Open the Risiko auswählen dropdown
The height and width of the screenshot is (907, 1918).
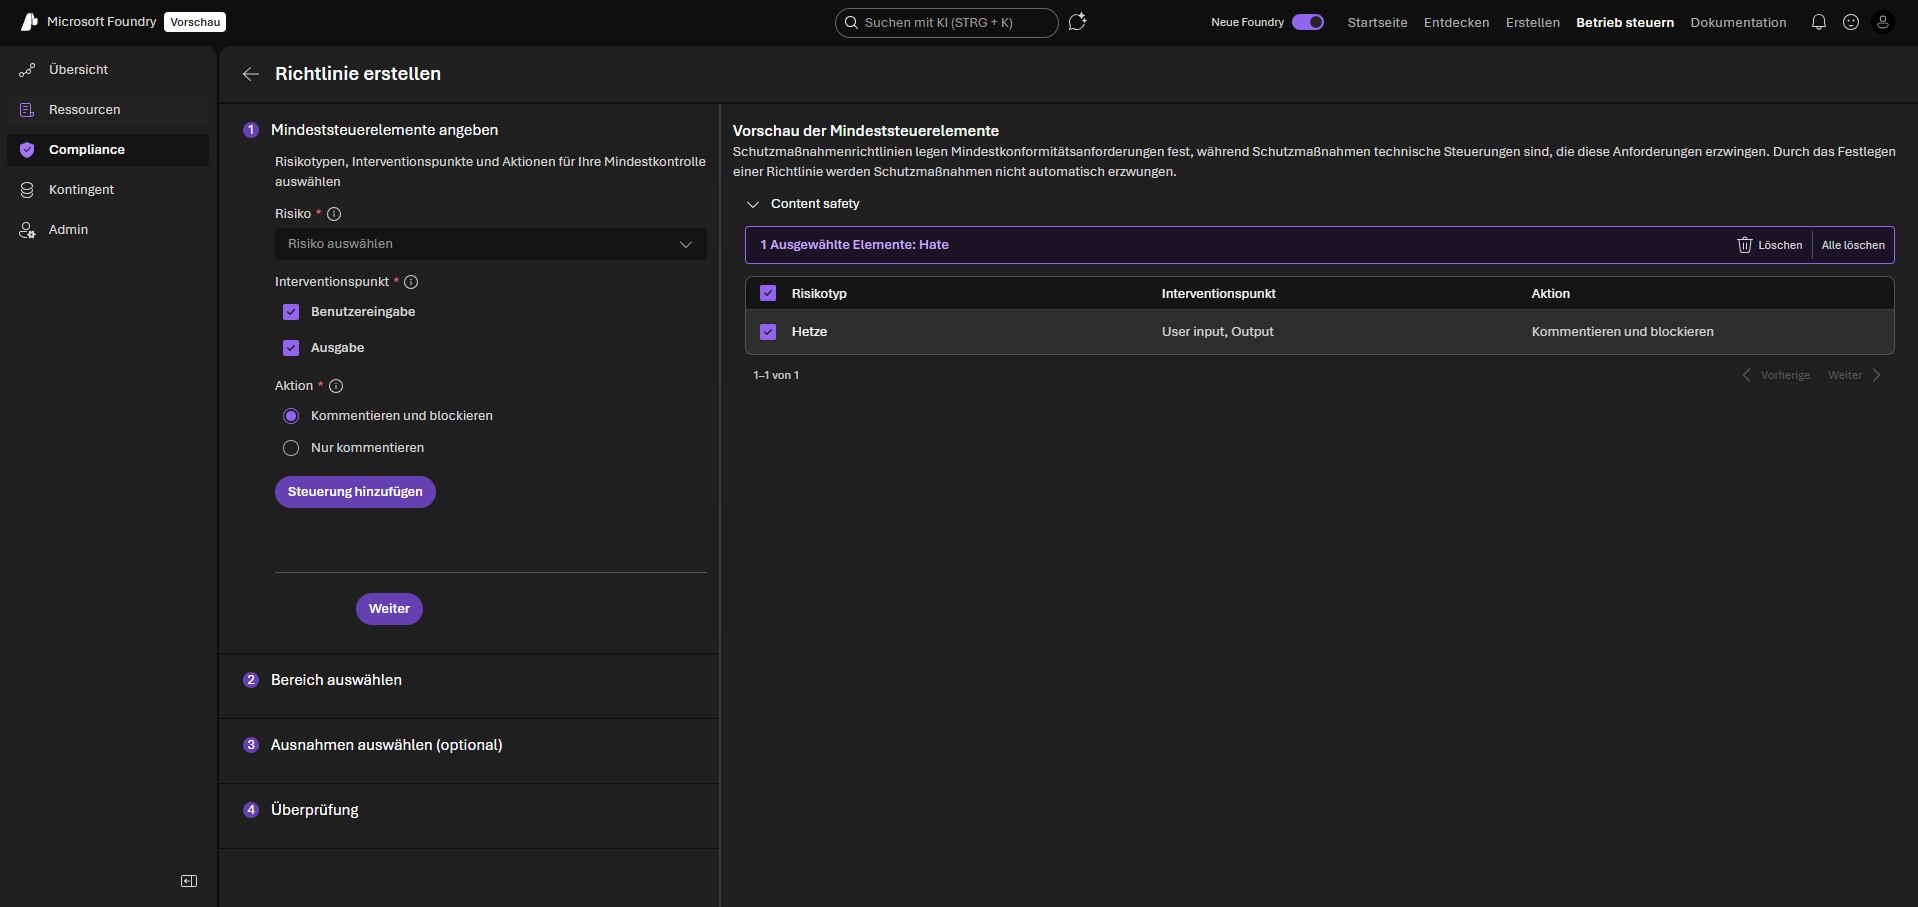(x=490, y=244)
